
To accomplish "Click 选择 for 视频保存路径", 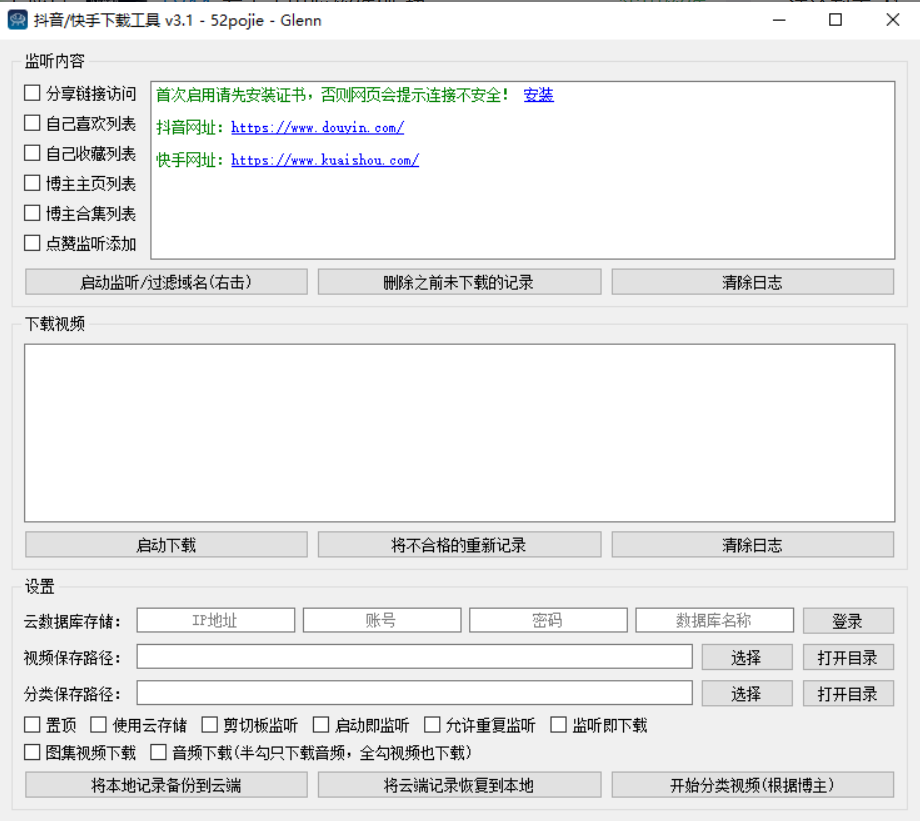I will [x=747, y=657].
